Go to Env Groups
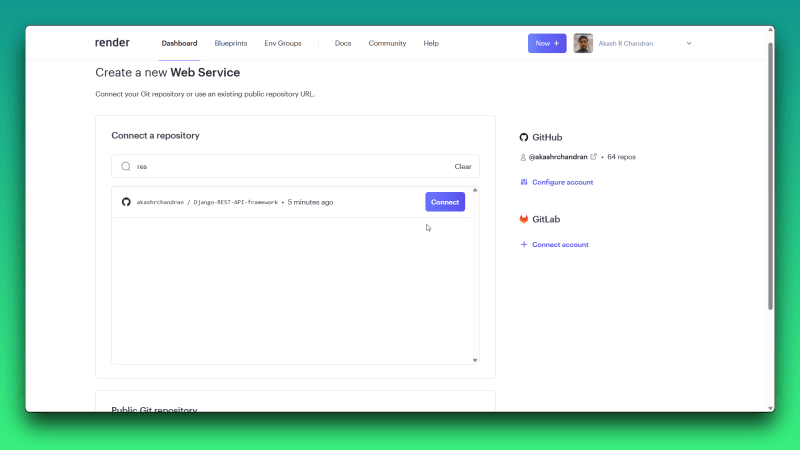 pos(283,43)
